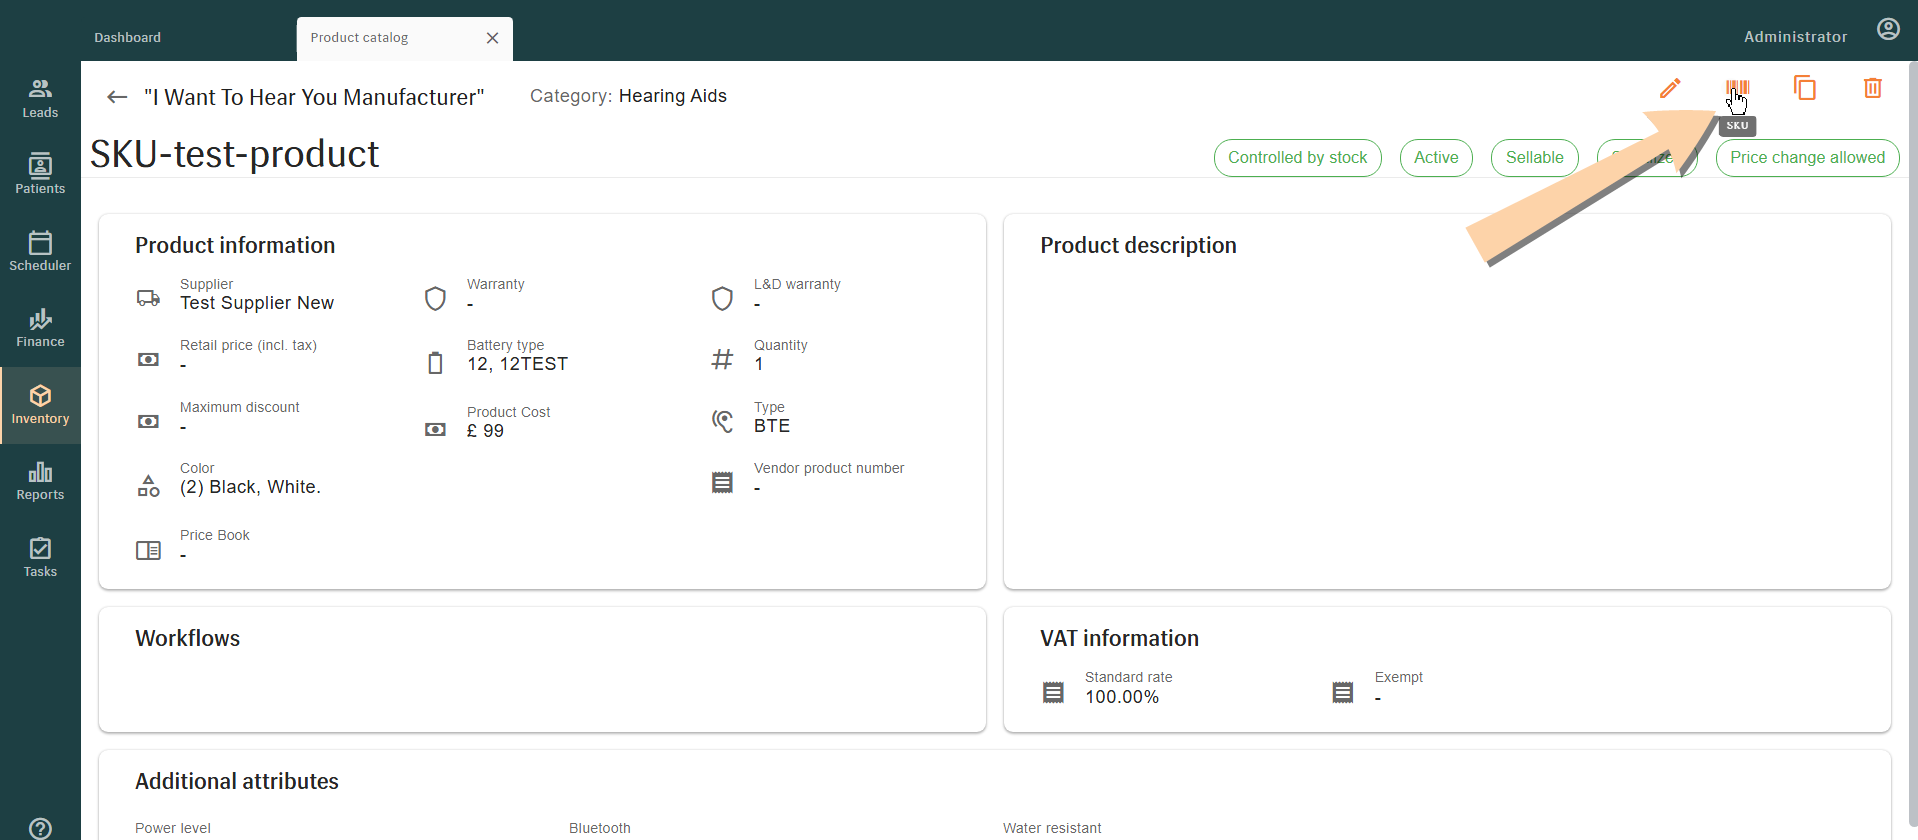Open the Scheduler from sidebar
This screenshot has width=1918, height=840.
(x=40, y=251)
